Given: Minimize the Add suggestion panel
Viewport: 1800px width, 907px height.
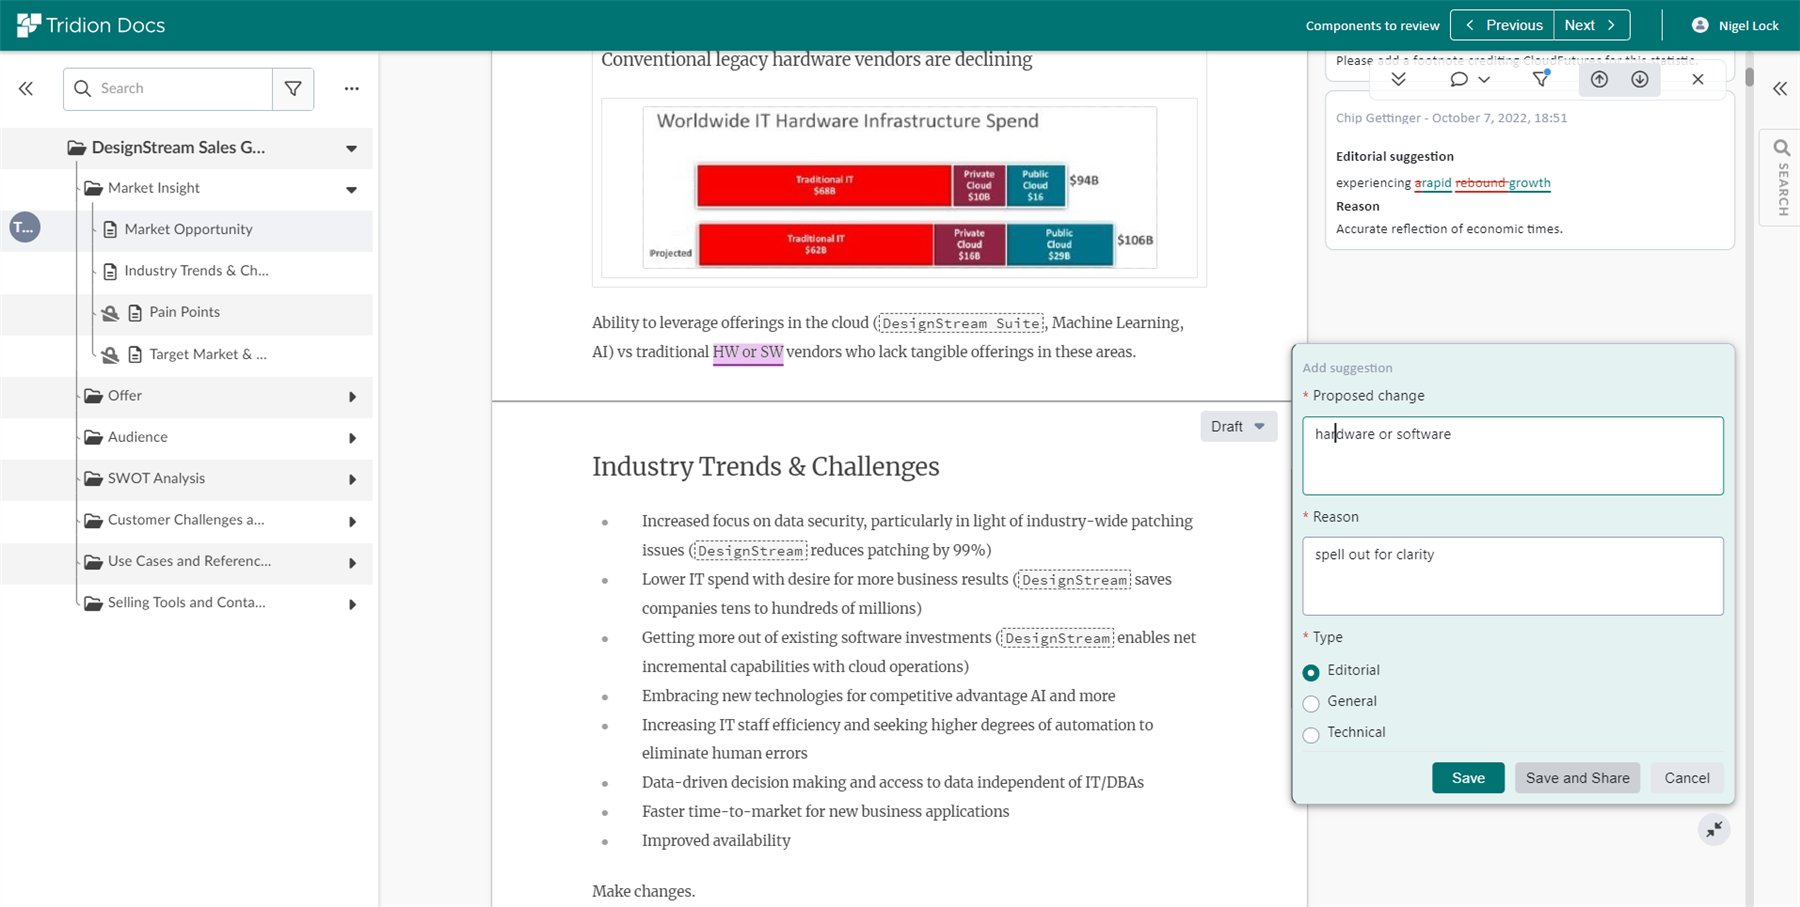Looking at the screenshot, I should [1714, 830].
